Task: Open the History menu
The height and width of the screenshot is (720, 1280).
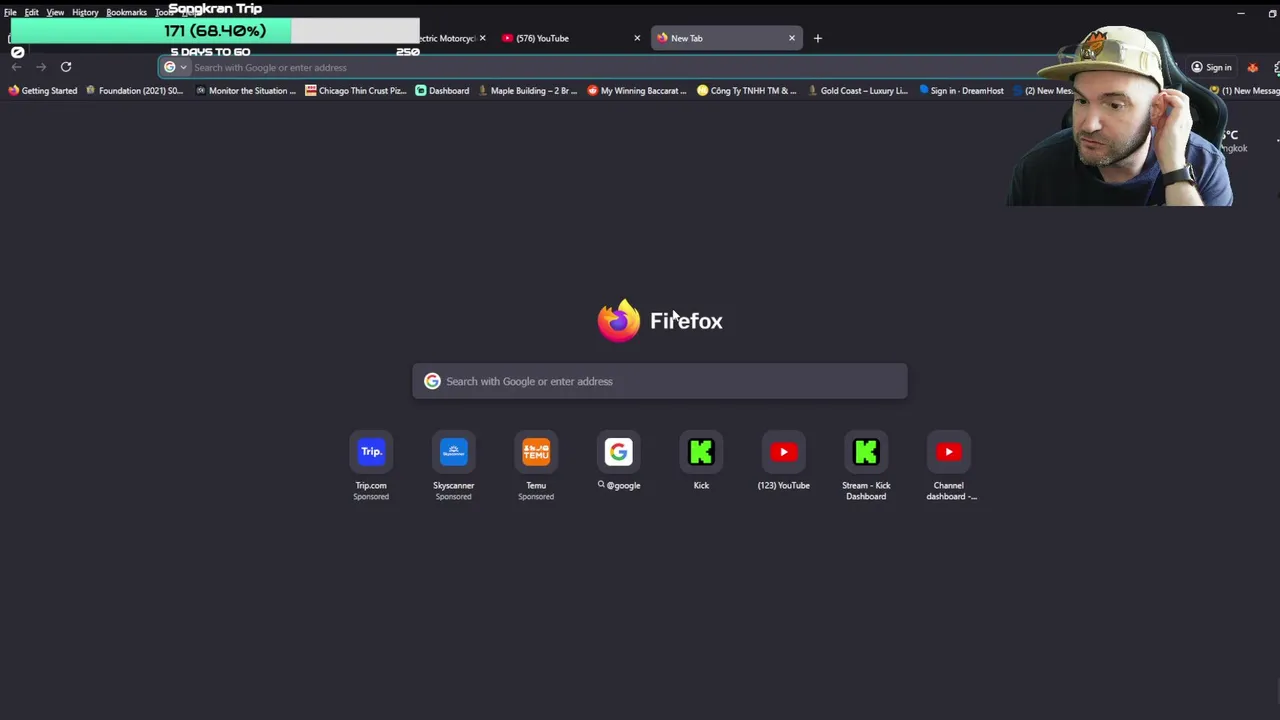Action: tap(85, 12)
